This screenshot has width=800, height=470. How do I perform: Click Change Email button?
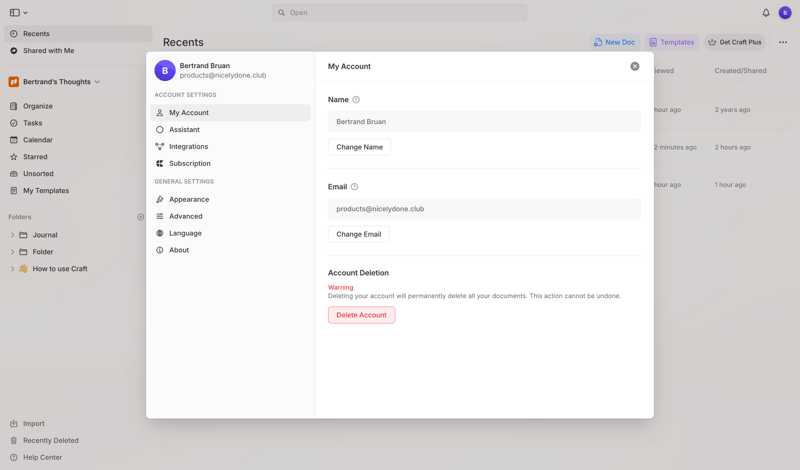359,234
